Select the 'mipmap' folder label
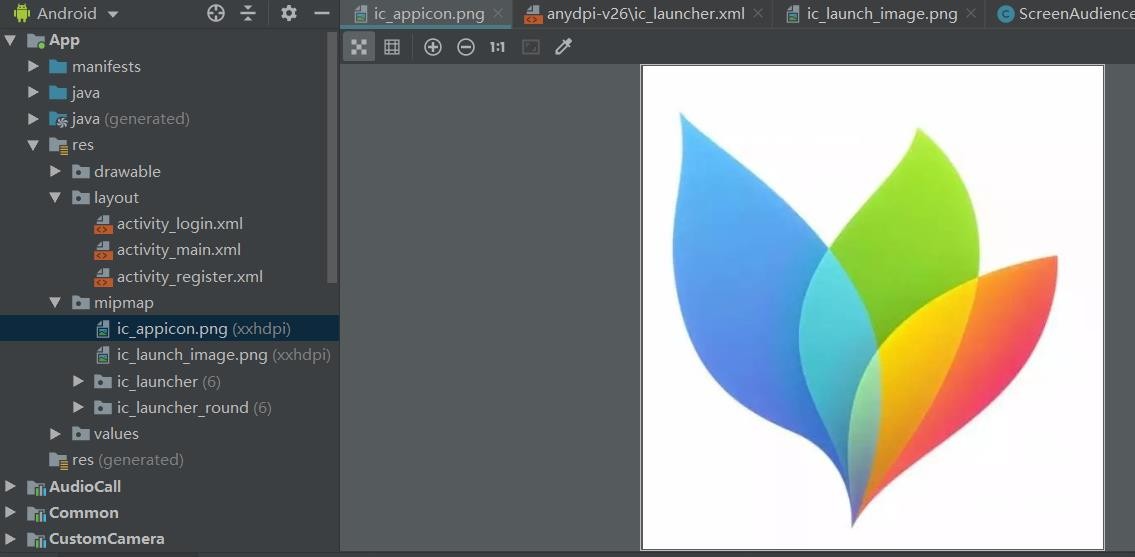The height and width of the screenshot is (557, 1135). tap(123, 302)
